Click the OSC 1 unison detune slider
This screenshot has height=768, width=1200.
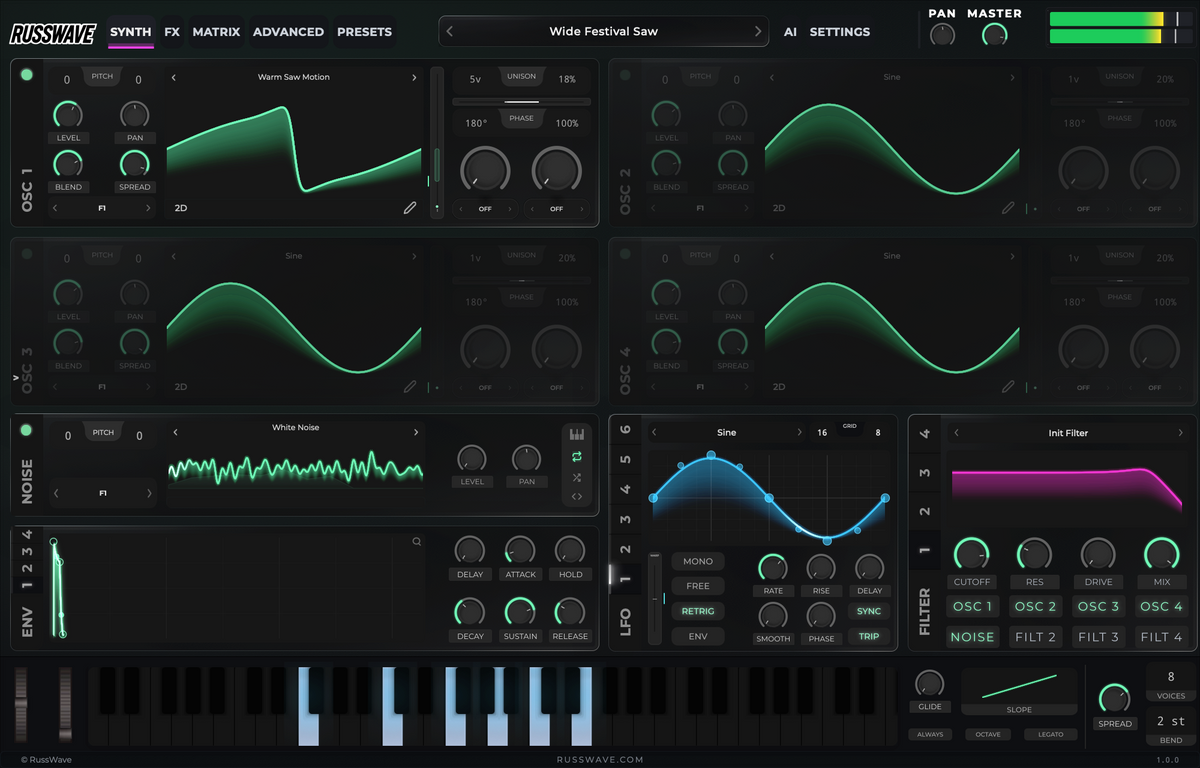tap(521, 101)
